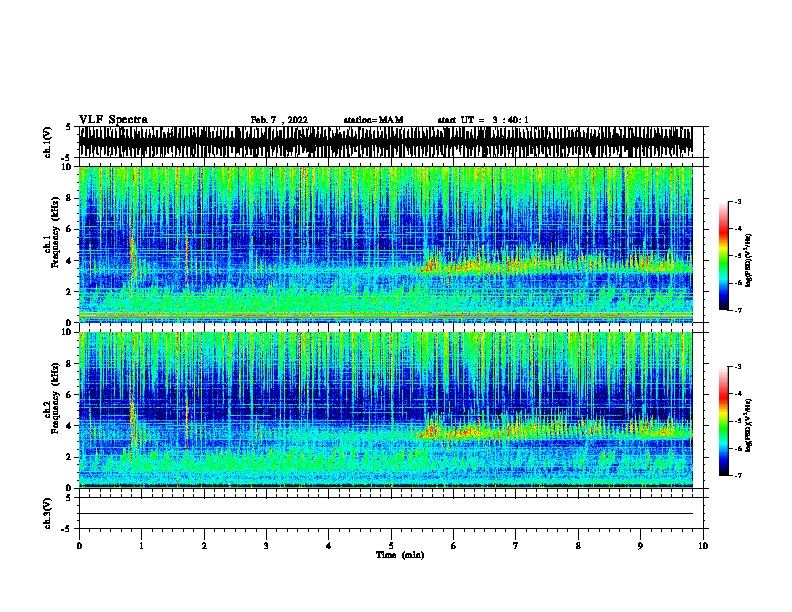
Task: Click the "VLF Spectra" plot title
Action: 113,120
